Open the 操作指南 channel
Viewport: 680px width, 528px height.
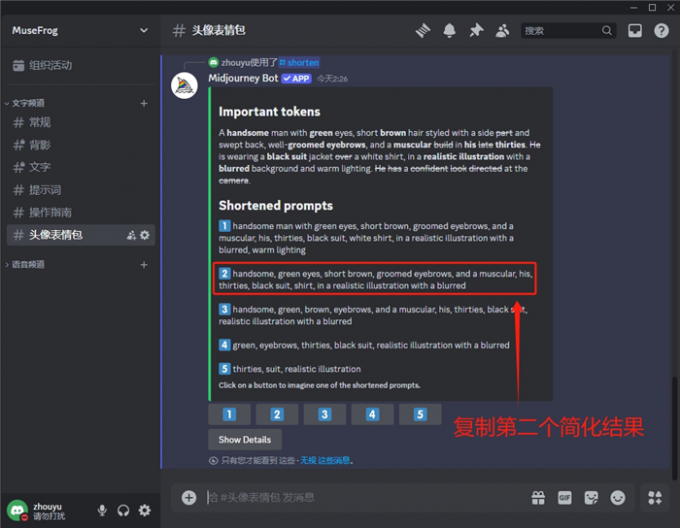click(x=81, y=212)
